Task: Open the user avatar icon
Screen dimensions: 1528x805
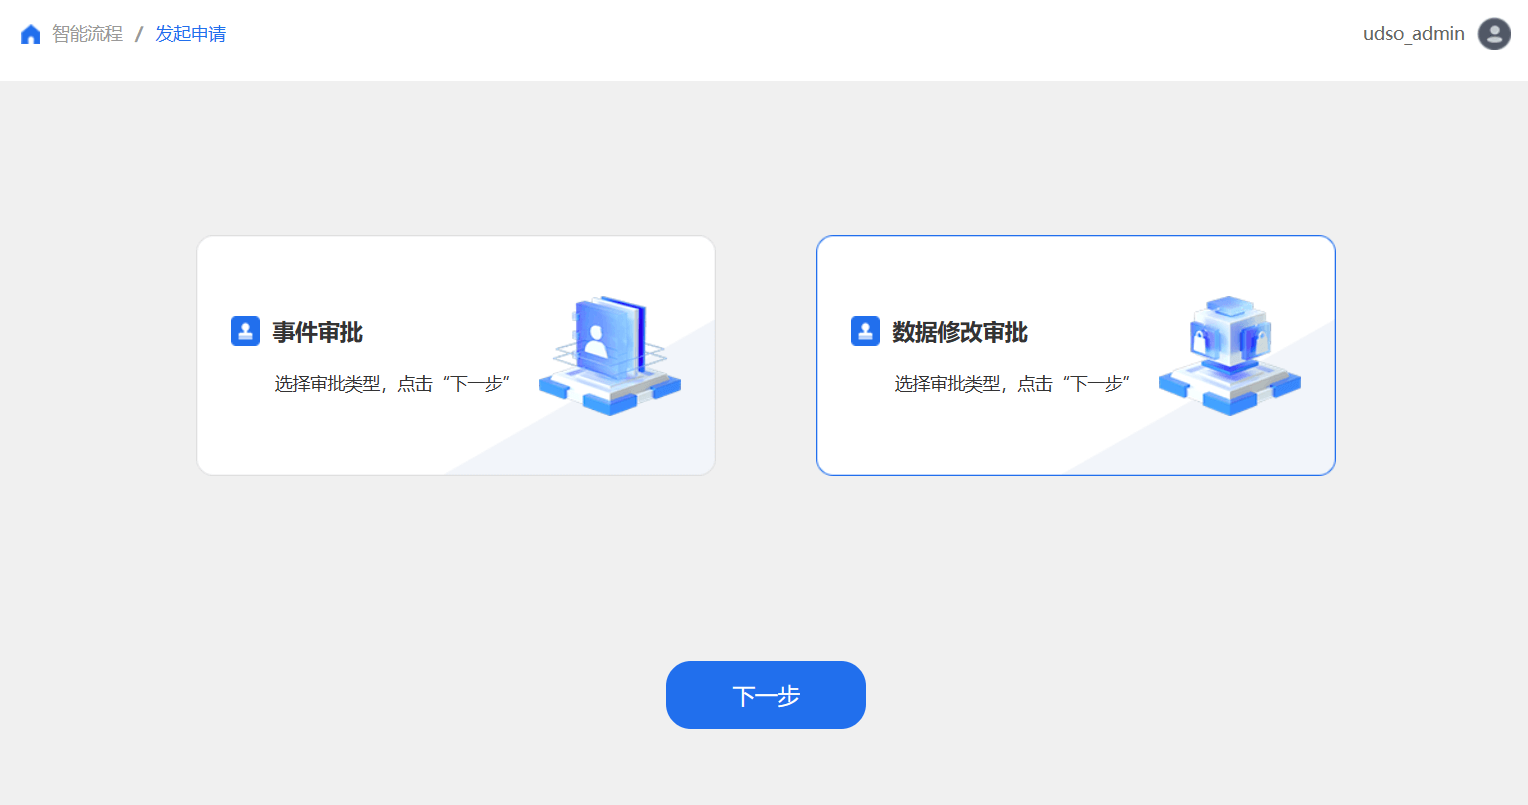Action: (1494, 34)
